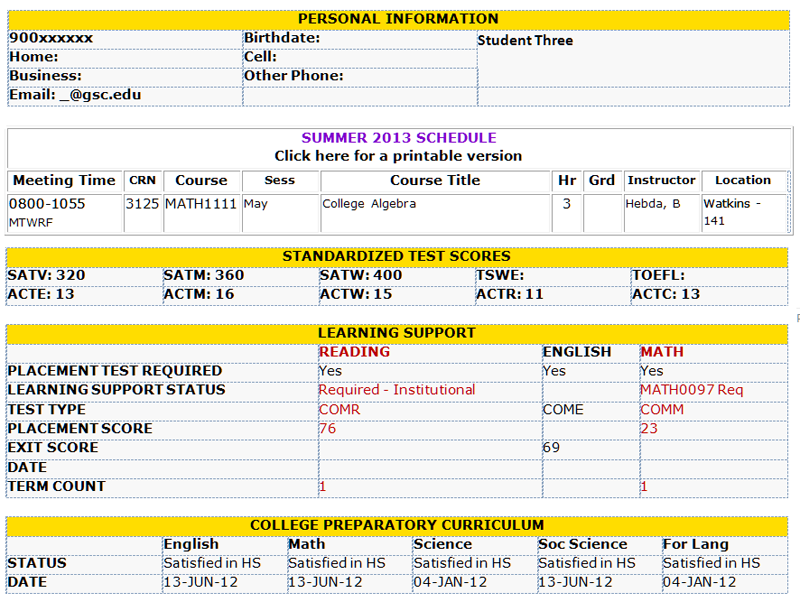The height and width of the screenshot is (602, 800).
Task: Click the LEARNING SUPPORT section header
Action: (x=399, y=333)
